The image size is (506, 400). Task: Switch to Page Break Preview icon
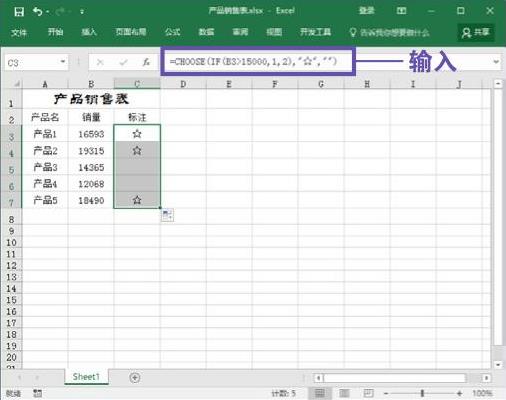coord(368,393)
